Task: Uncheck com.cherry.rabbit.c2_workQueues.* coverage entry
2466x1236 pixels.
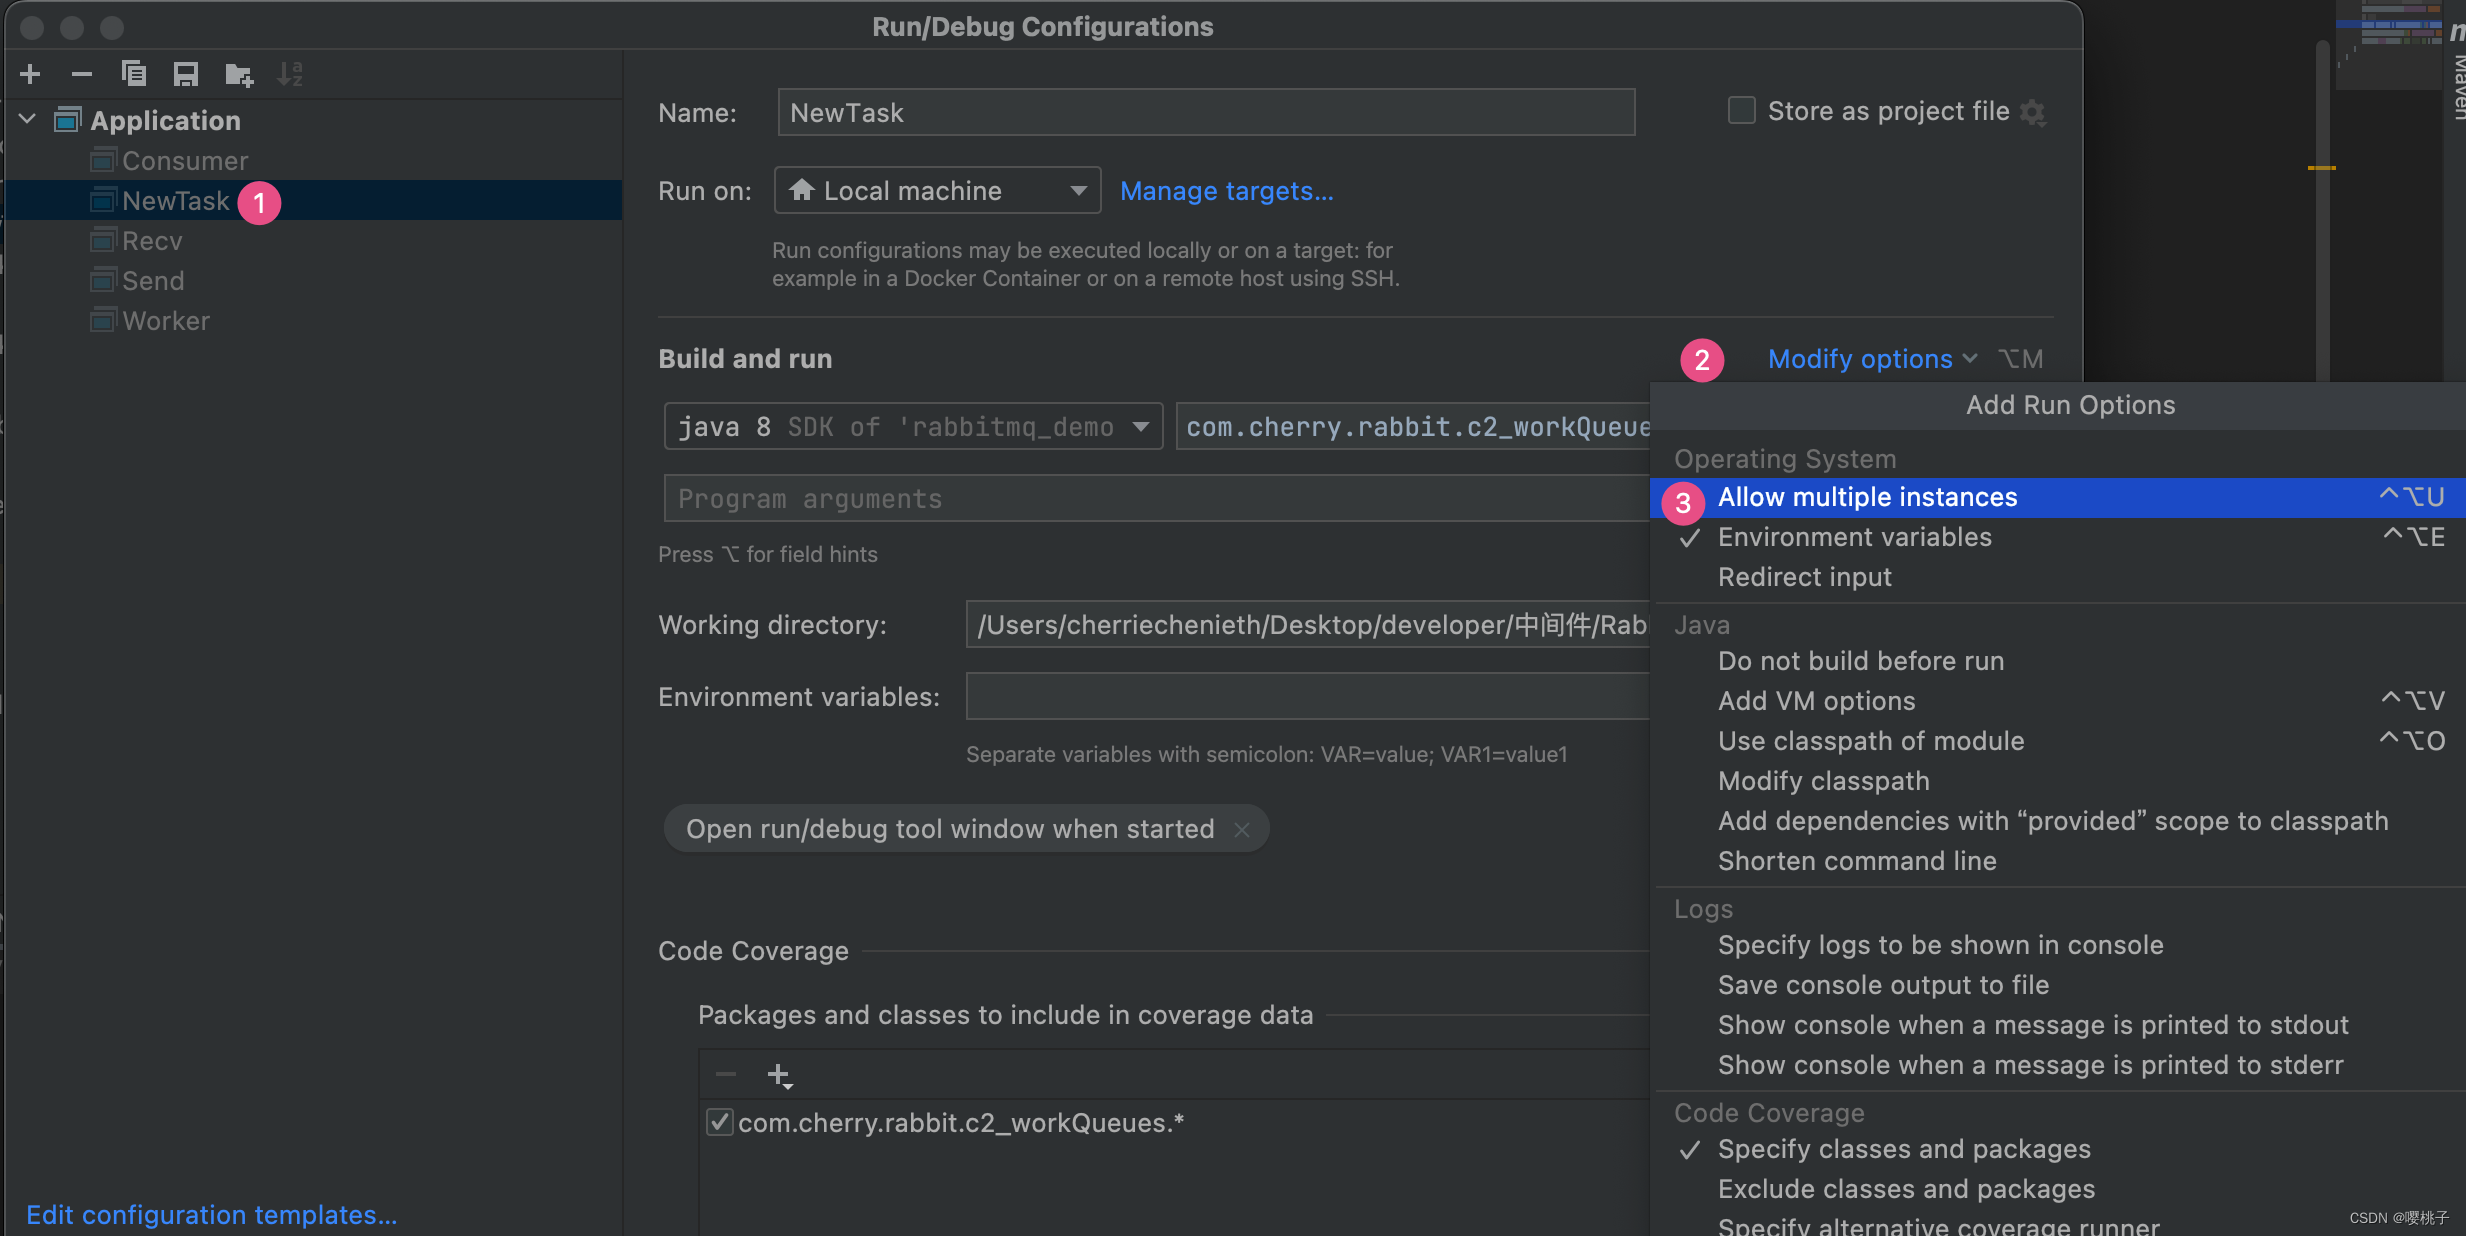Action: coord(719,1122)
